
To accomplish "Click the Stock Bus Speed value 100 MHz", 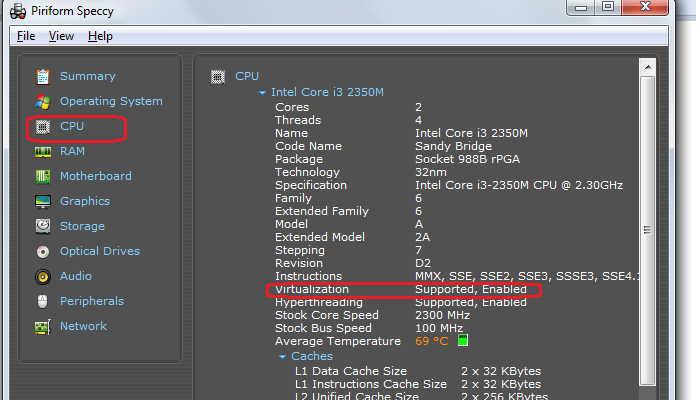I will 439,328.
